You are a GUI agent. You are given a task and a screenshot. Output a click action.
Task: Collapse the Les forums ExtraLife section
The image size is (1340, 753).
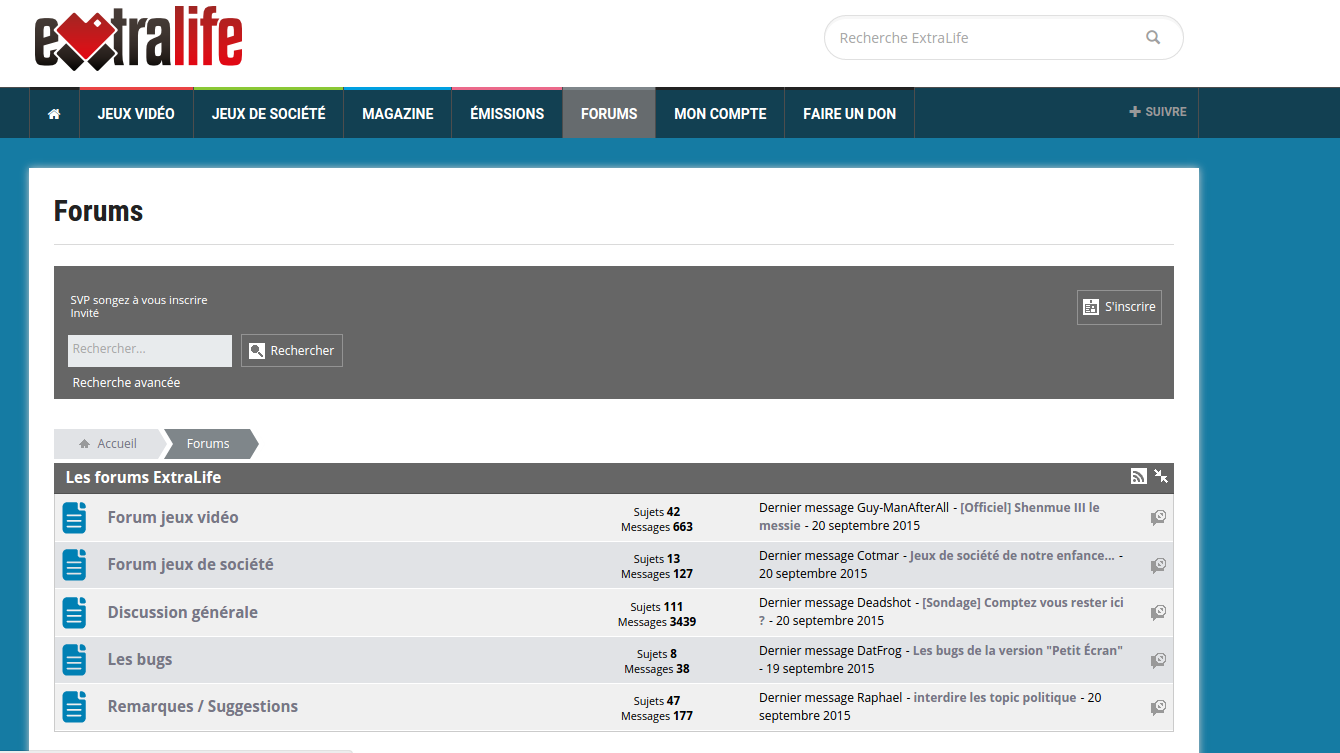[x=1160, y=477]
